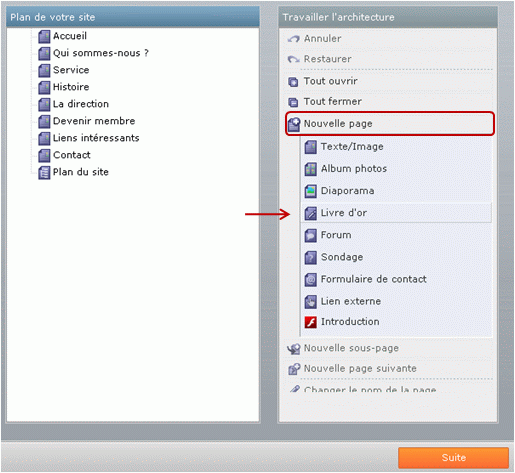Click the Lien externe hand icon

click(311, 302)
